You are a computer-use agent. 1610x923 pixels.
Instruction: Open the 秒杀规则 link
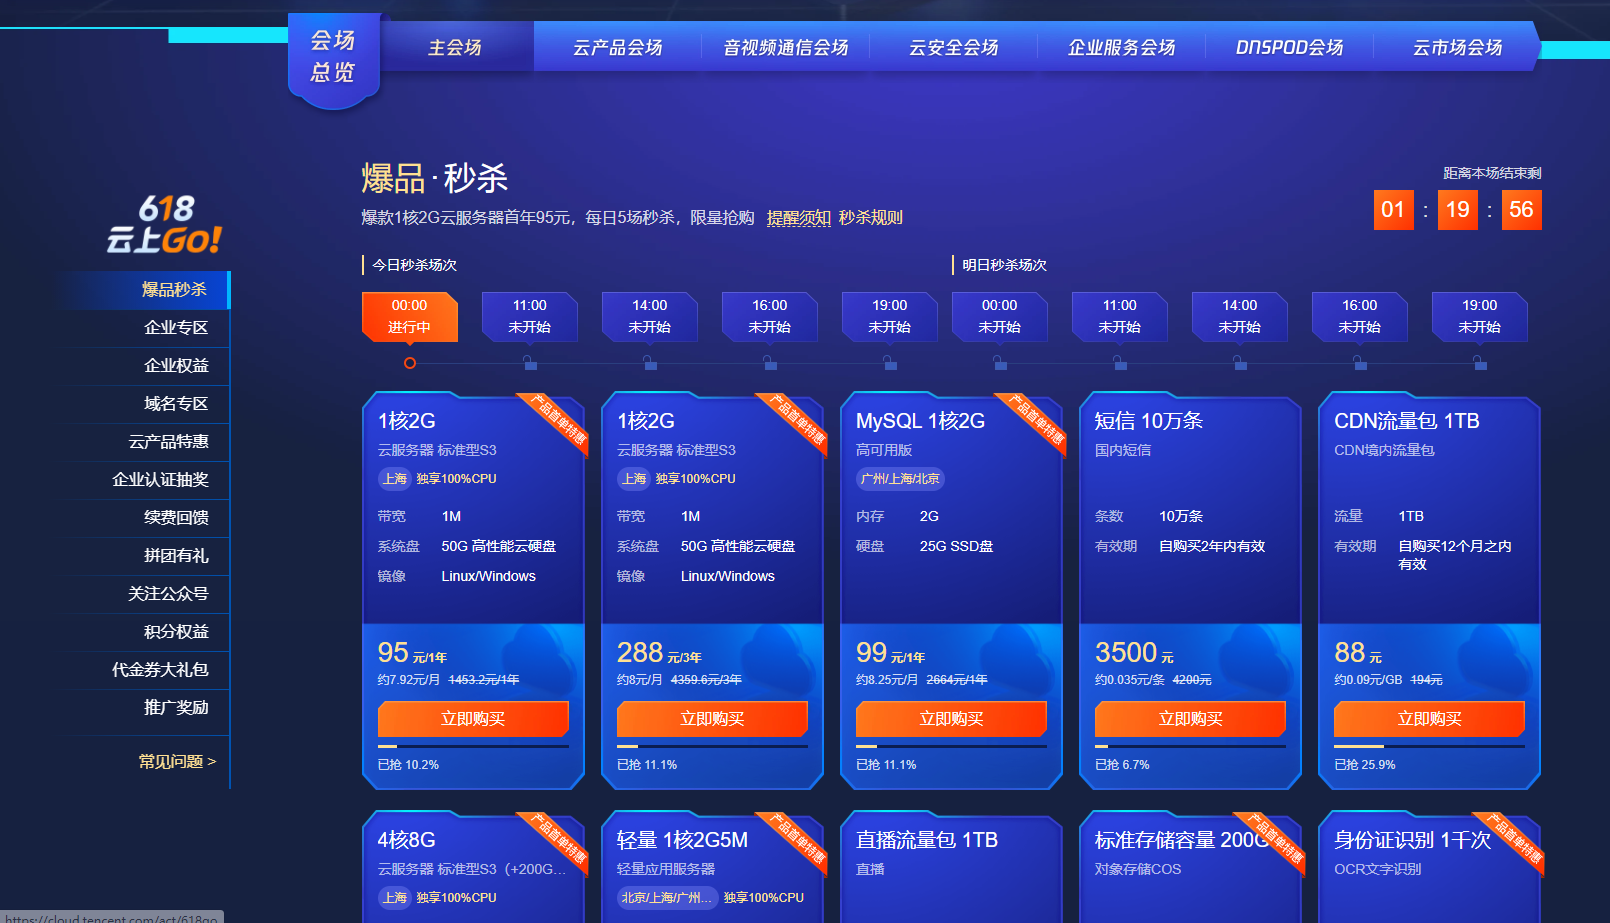(x=870, y=218)
